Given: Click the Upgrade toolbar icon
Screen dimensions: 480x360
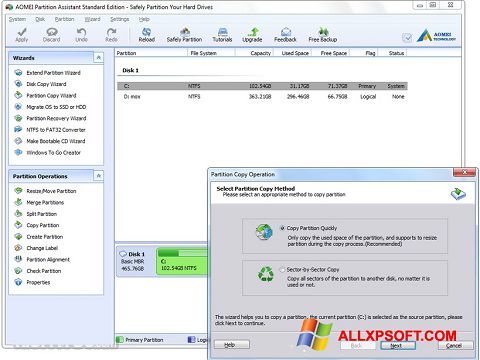Looking at the screenshot, I should pyautogui.click(x=252, y=35).
